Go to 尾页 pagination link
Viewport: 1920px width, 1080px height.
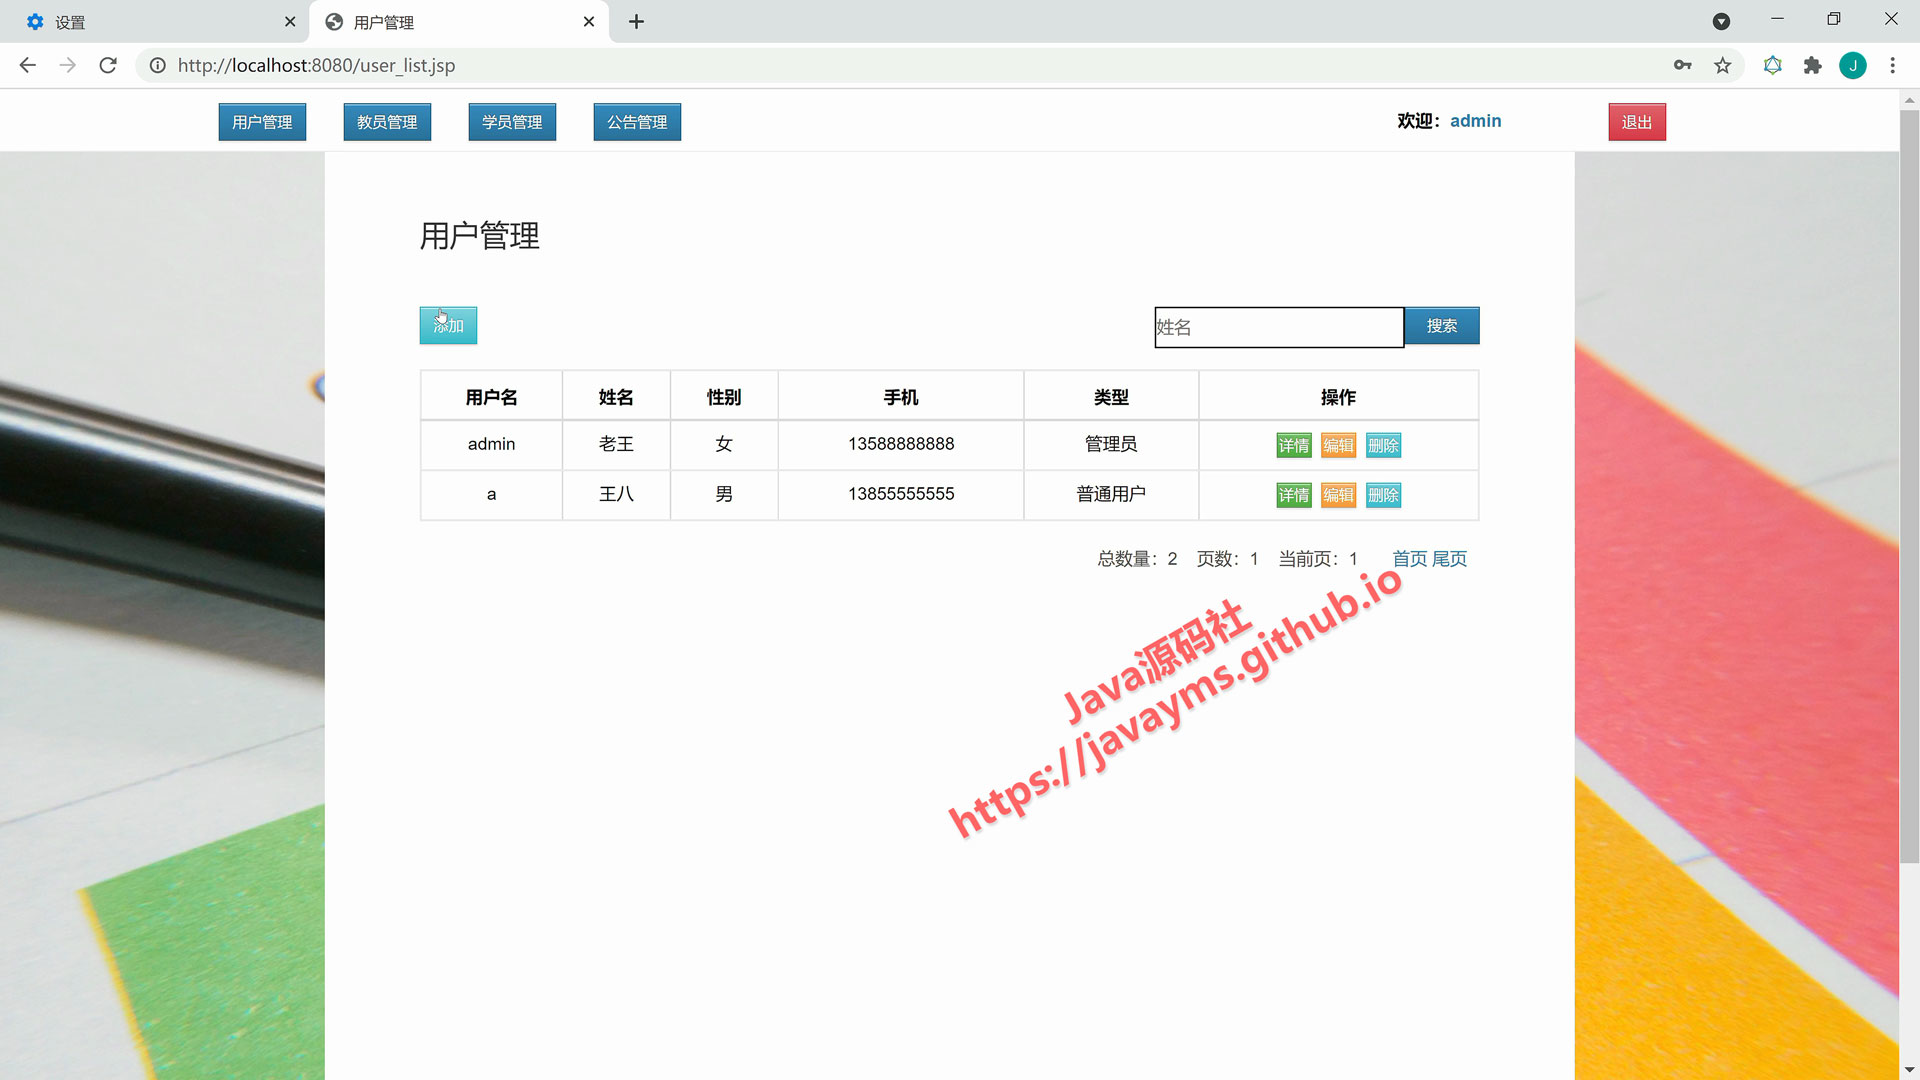tap(1449, 558)
